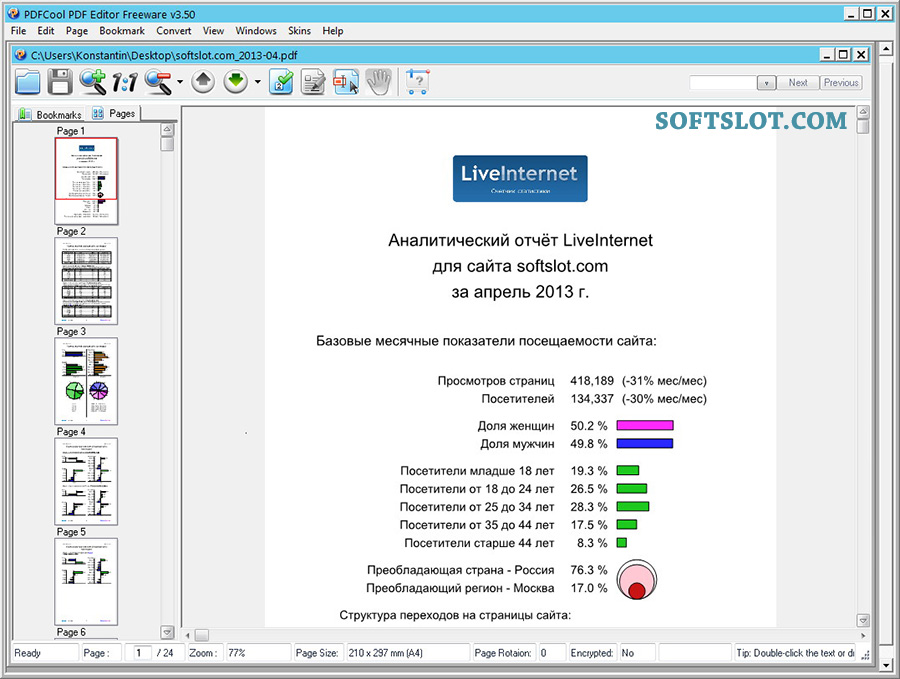900x679 pixels.
Task: Select the Page 2 thumbnail
Action: coord(86,281)
